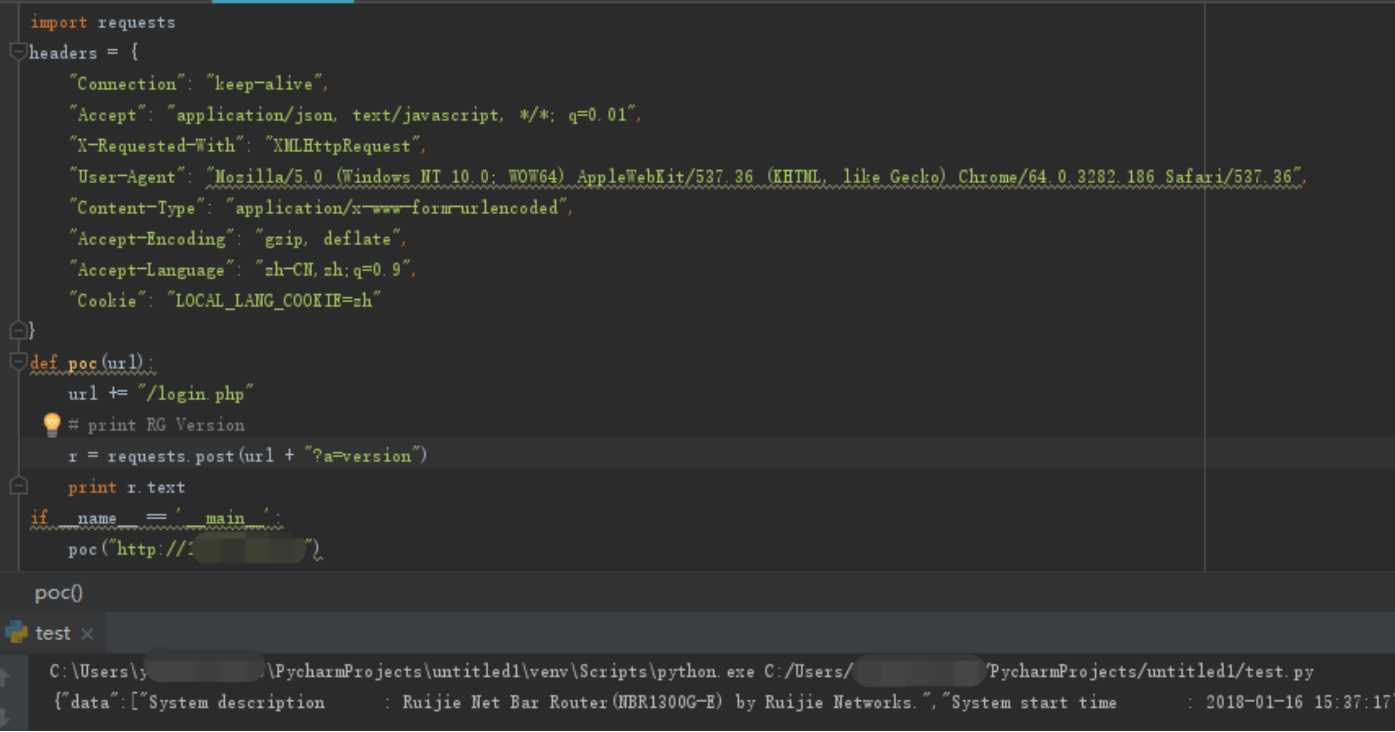Click the 'print r.text' statement
The image size is (1395, 732).
coord(126,487)
